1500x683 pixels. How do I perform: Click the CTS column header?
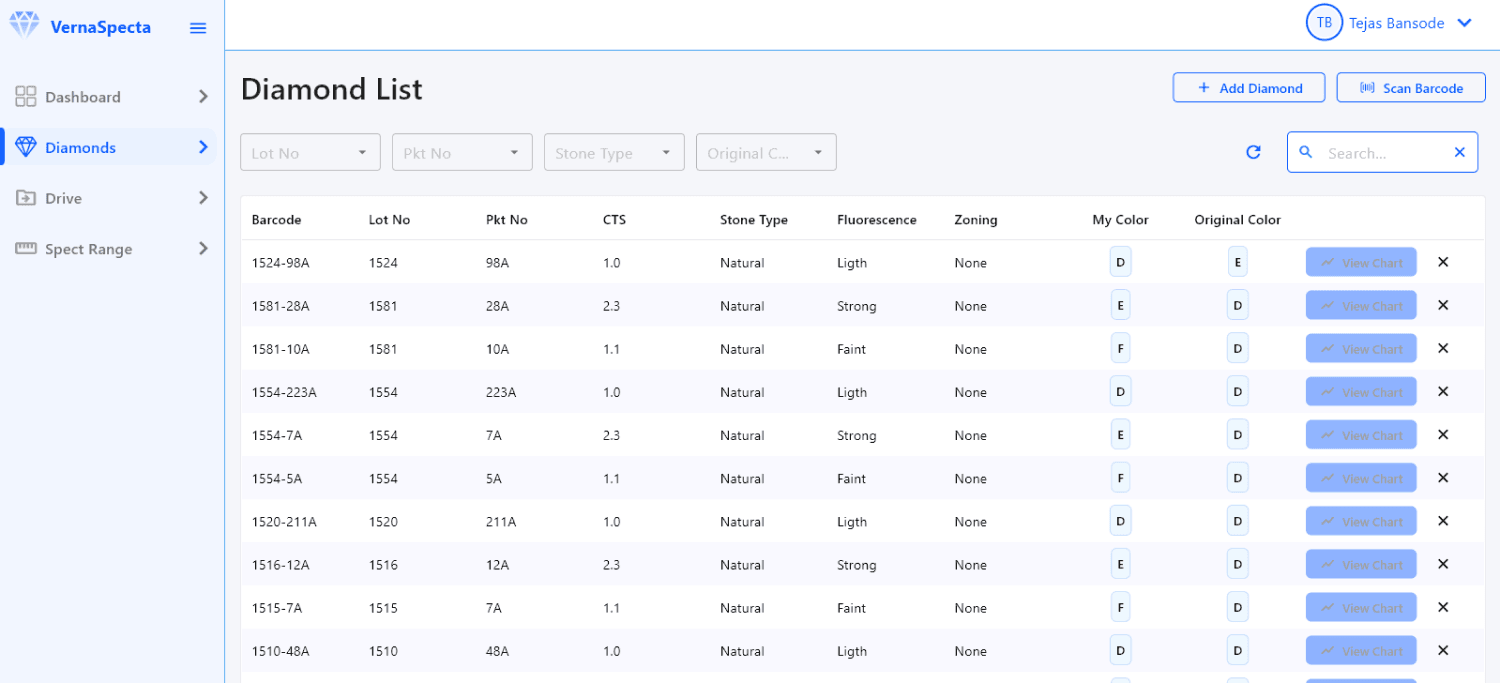pos(614,220)
